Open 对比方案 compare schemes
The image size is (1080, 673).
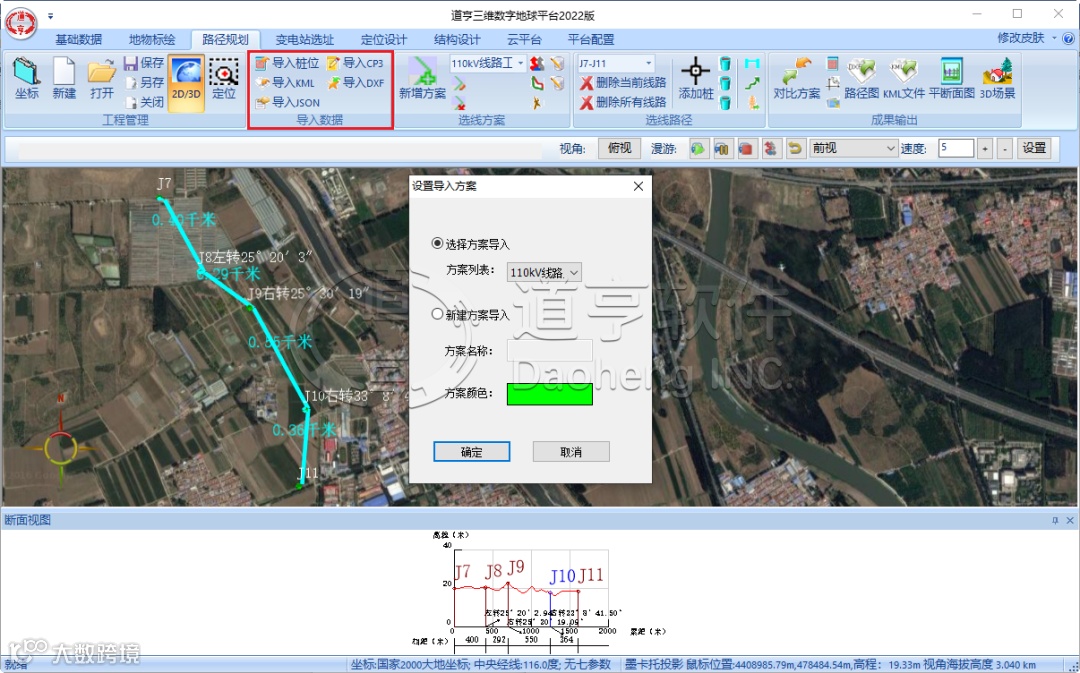point(796,79)
